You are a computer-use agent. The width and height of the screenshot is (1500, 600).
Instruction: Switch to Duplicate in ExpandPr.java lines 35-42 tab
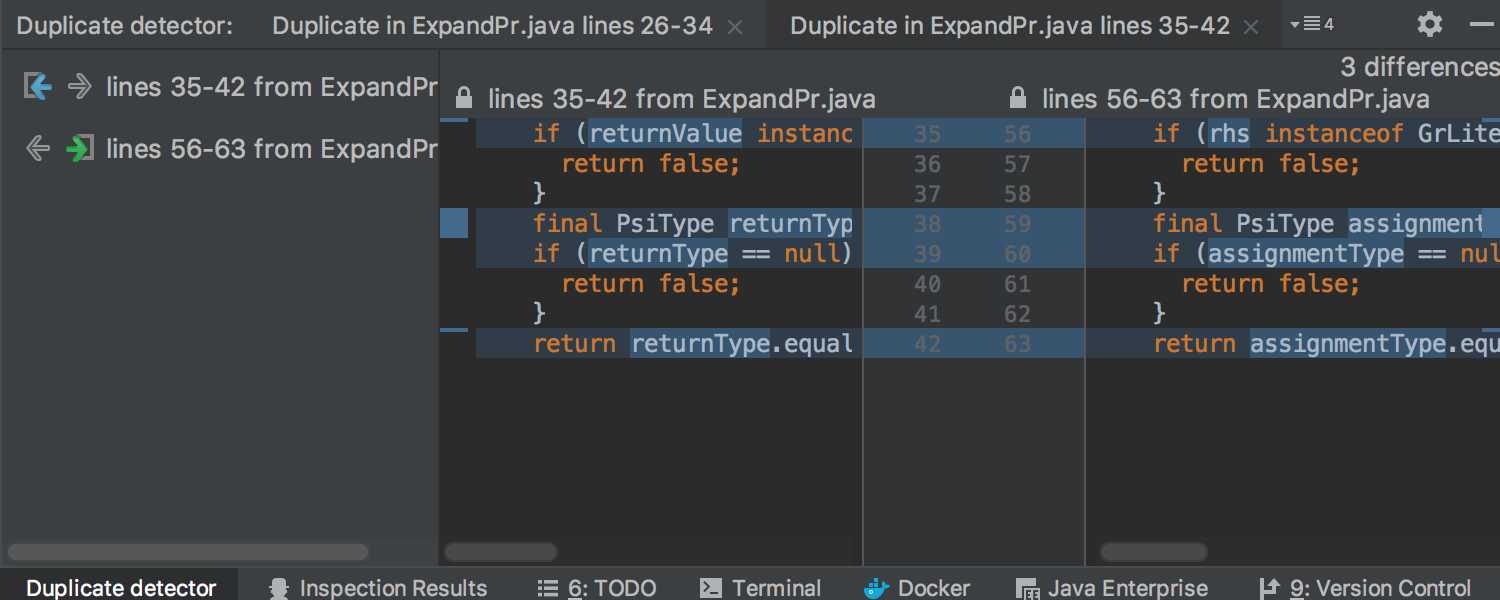1010,25
